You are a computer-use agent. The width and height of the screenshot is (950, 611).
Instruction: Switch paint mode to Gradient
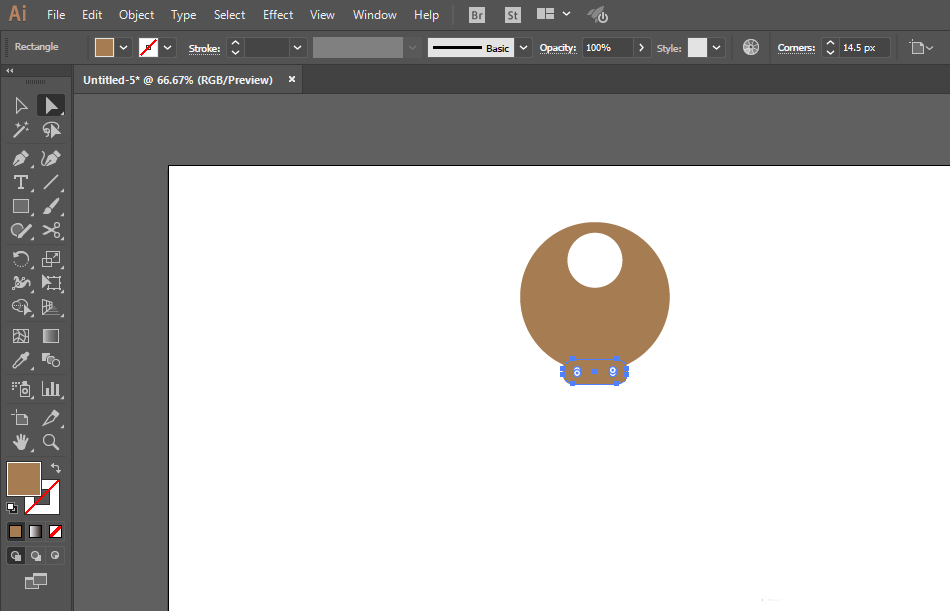pos(36,531)
